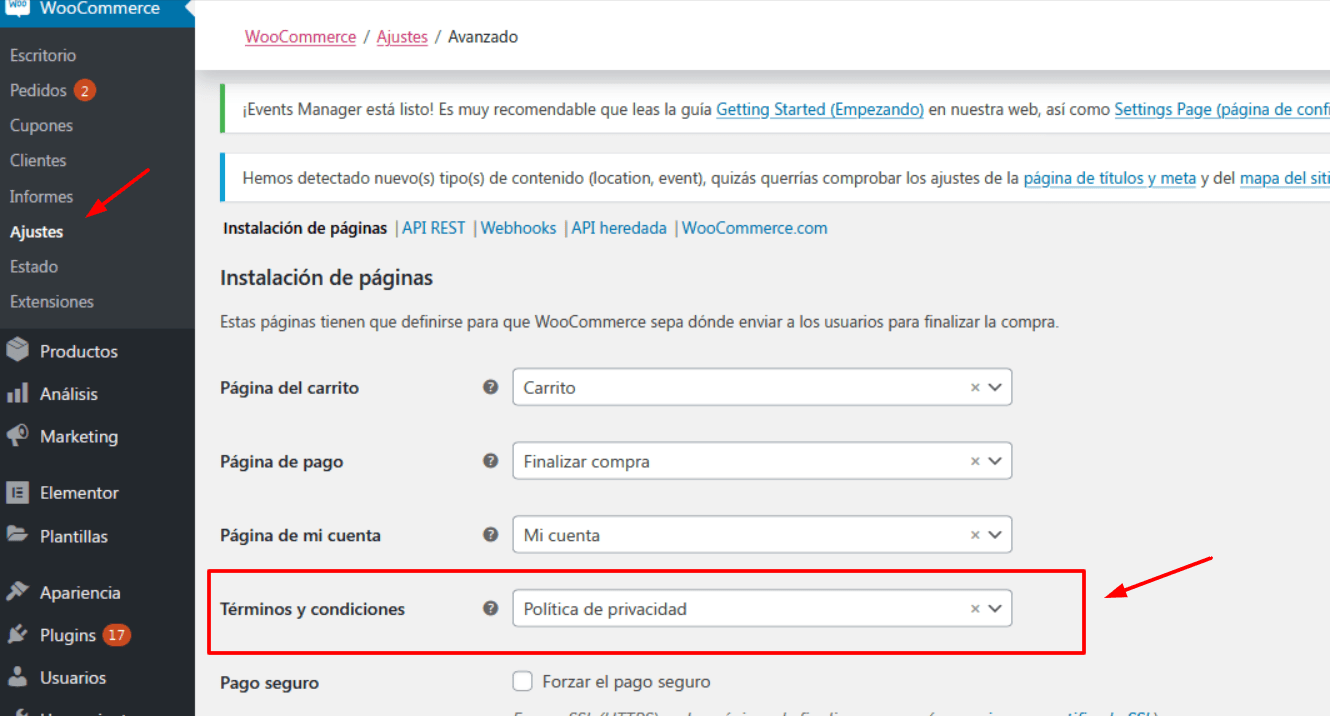
Task: Click help icon next to Términos y condiciones
Action: [x=490, y=608]
